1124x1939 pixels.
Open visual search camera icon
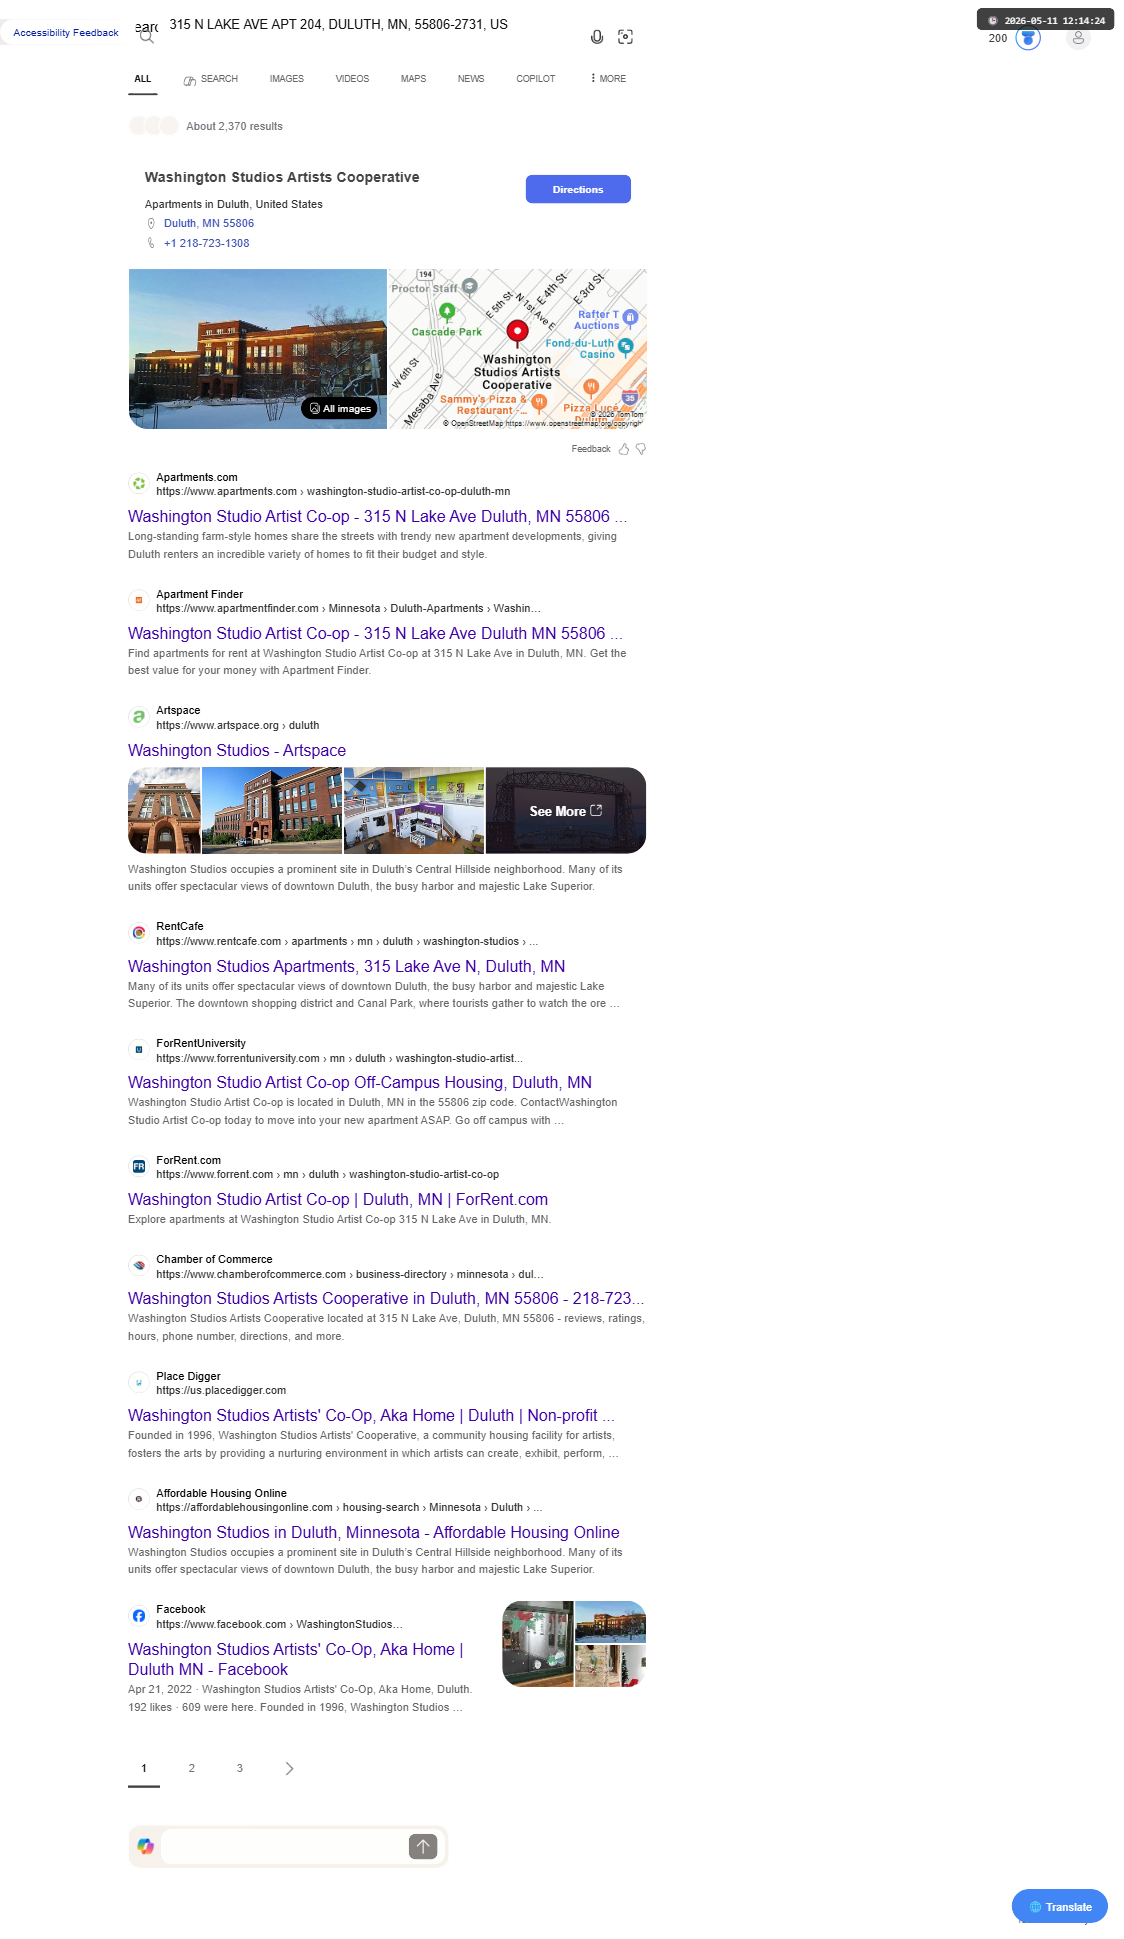click(x=626, y=37)
